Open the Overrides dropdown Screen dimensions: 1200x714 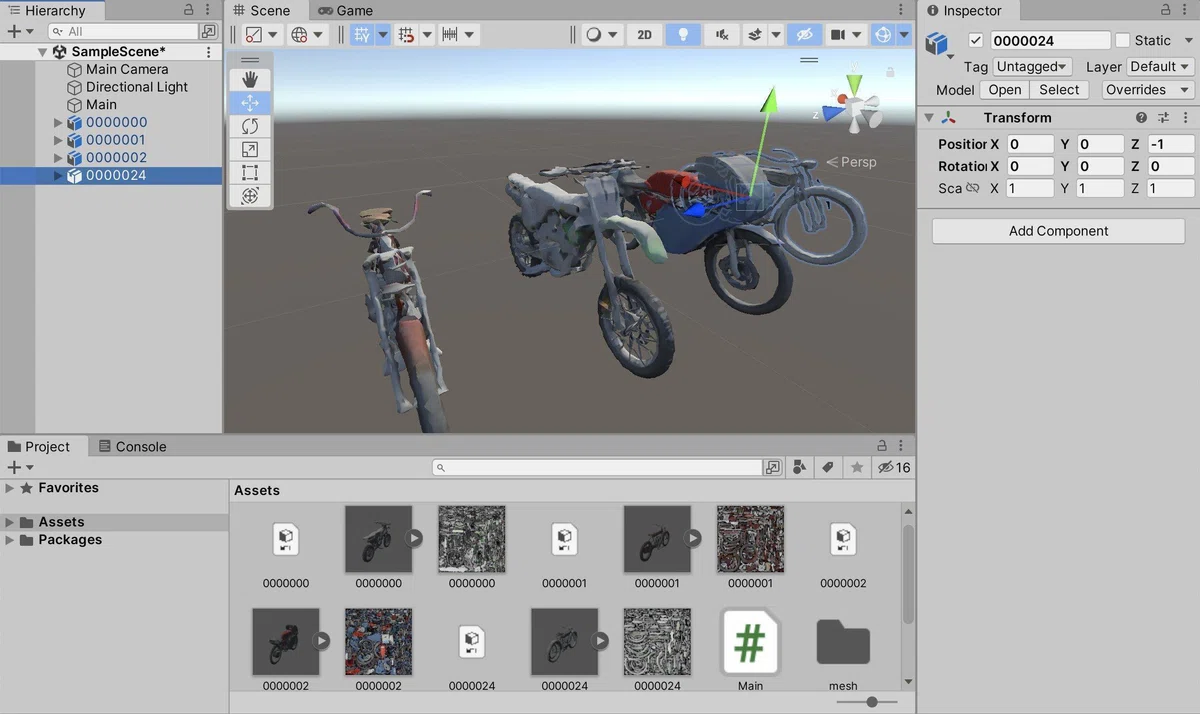[x=1148, y=90]
